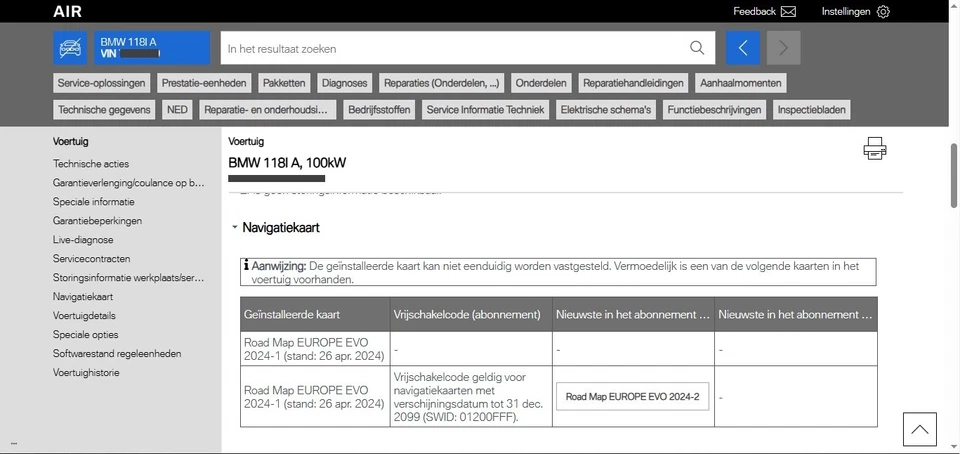Open Prestatie-eenheden tab
960x454 pixels.
[204, 83]
